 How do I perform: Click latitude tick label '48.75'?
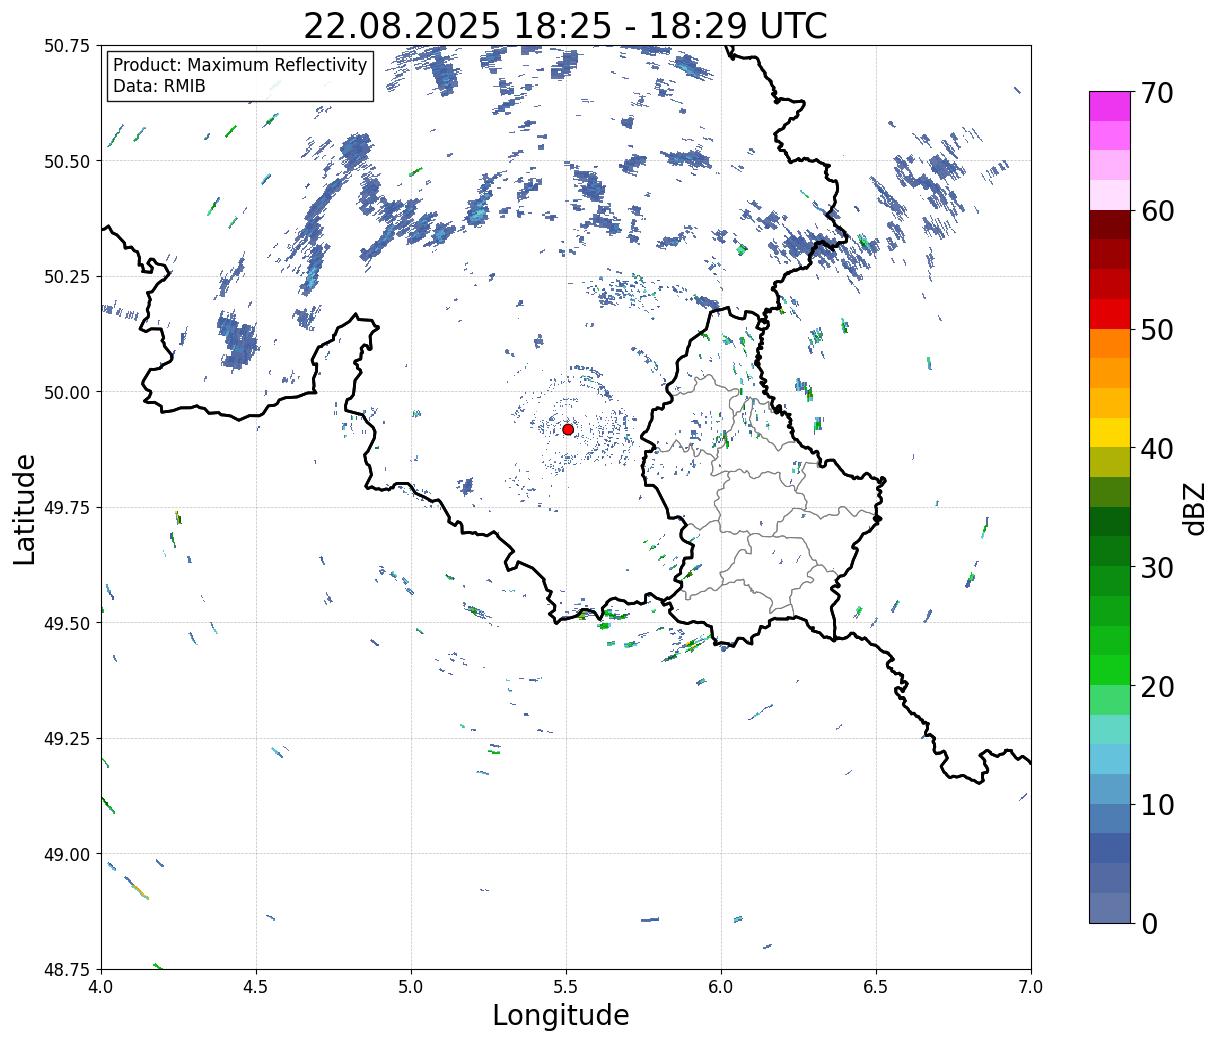[x=67, y=969]
